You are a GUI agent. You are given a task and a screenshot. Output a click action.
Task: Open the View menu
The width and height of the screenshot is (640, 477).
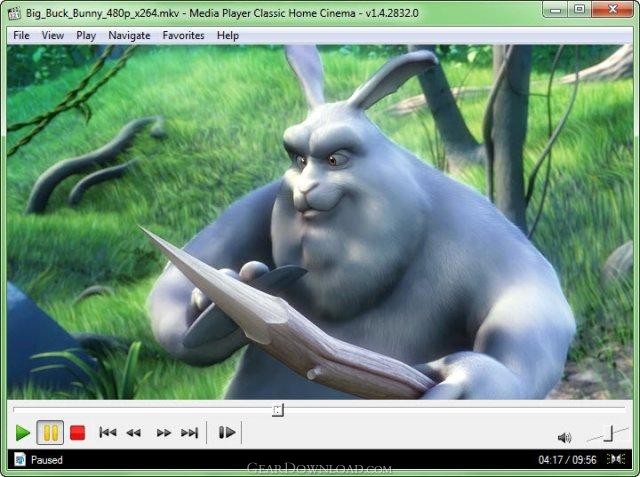tap(53, 35)
